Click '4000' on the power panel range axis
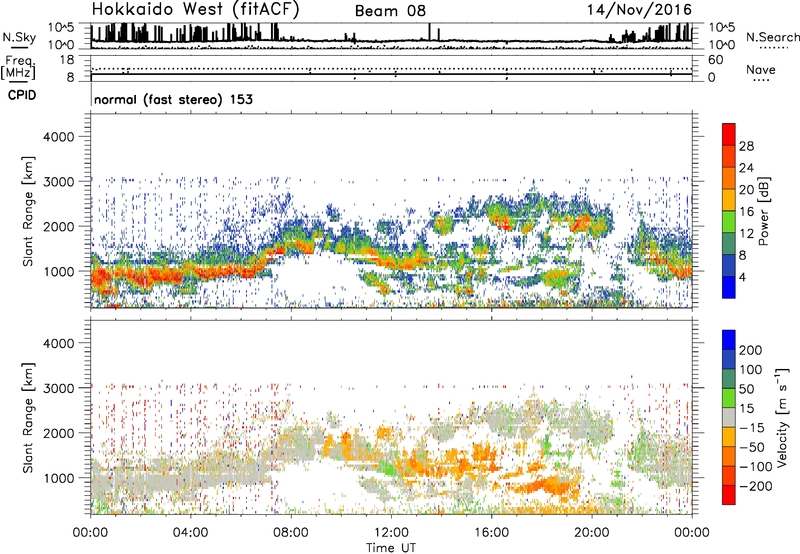800x554 pixels. point(59,137)
